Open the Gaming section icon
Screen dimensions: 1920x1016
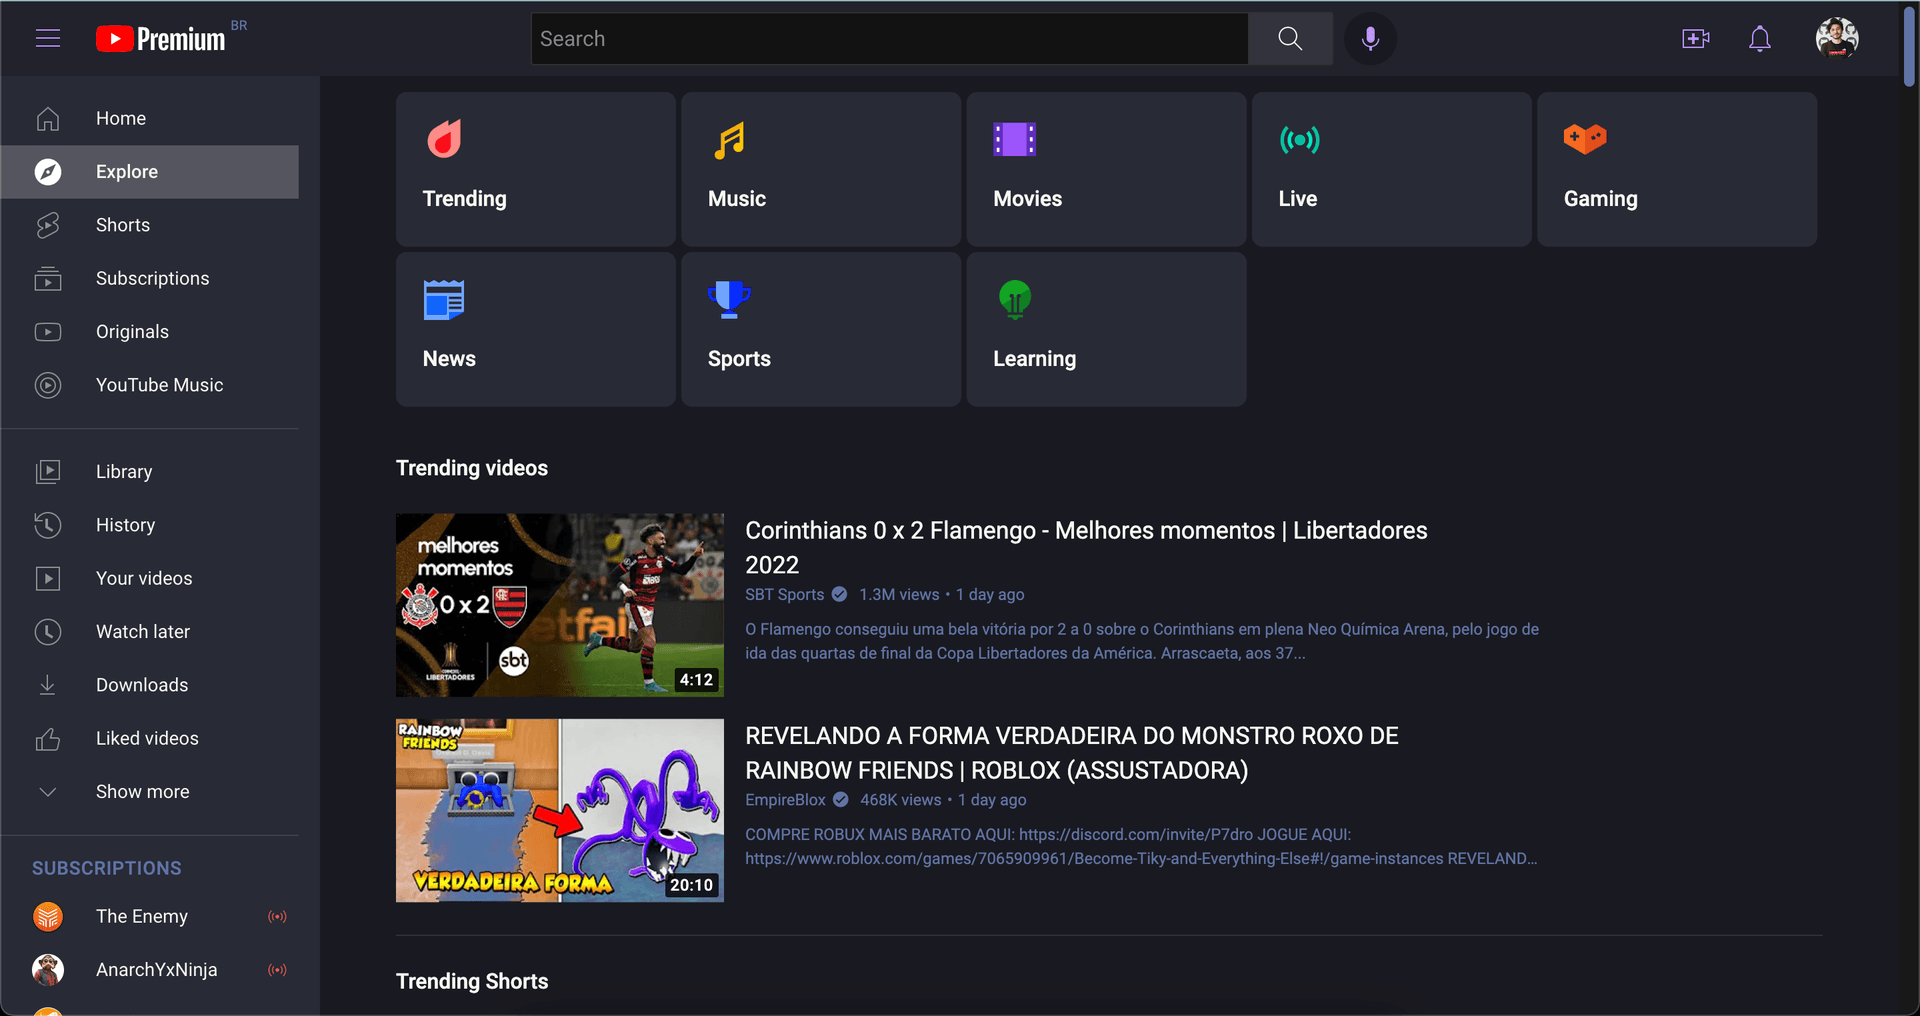[x=1585, y=140]
